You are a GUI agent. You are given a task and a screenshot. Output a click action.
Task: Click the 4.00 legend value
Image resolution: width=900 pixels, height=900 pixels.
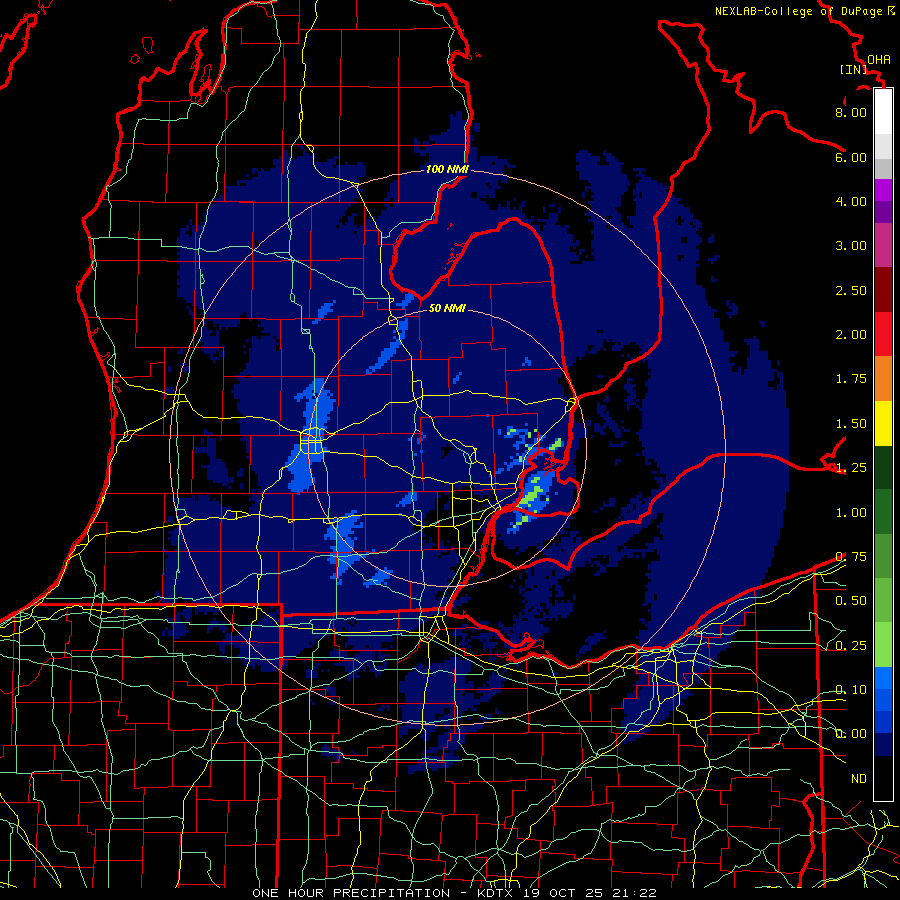851,201
